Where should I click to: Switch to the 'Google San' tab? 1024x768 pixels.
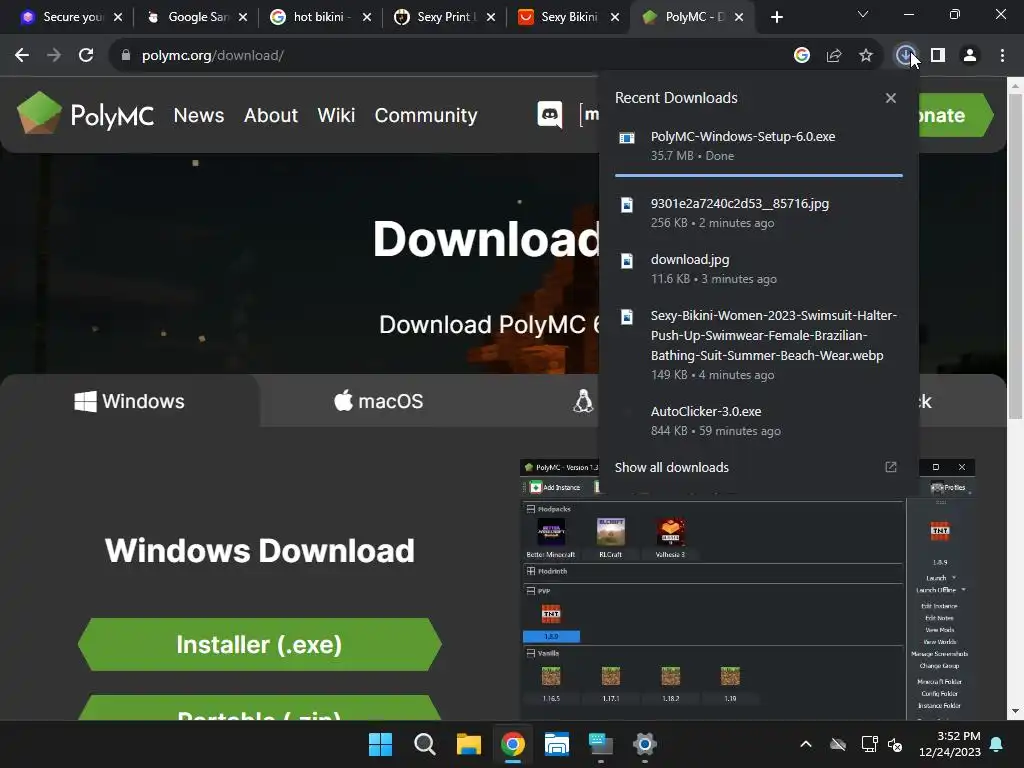[197, 17]
